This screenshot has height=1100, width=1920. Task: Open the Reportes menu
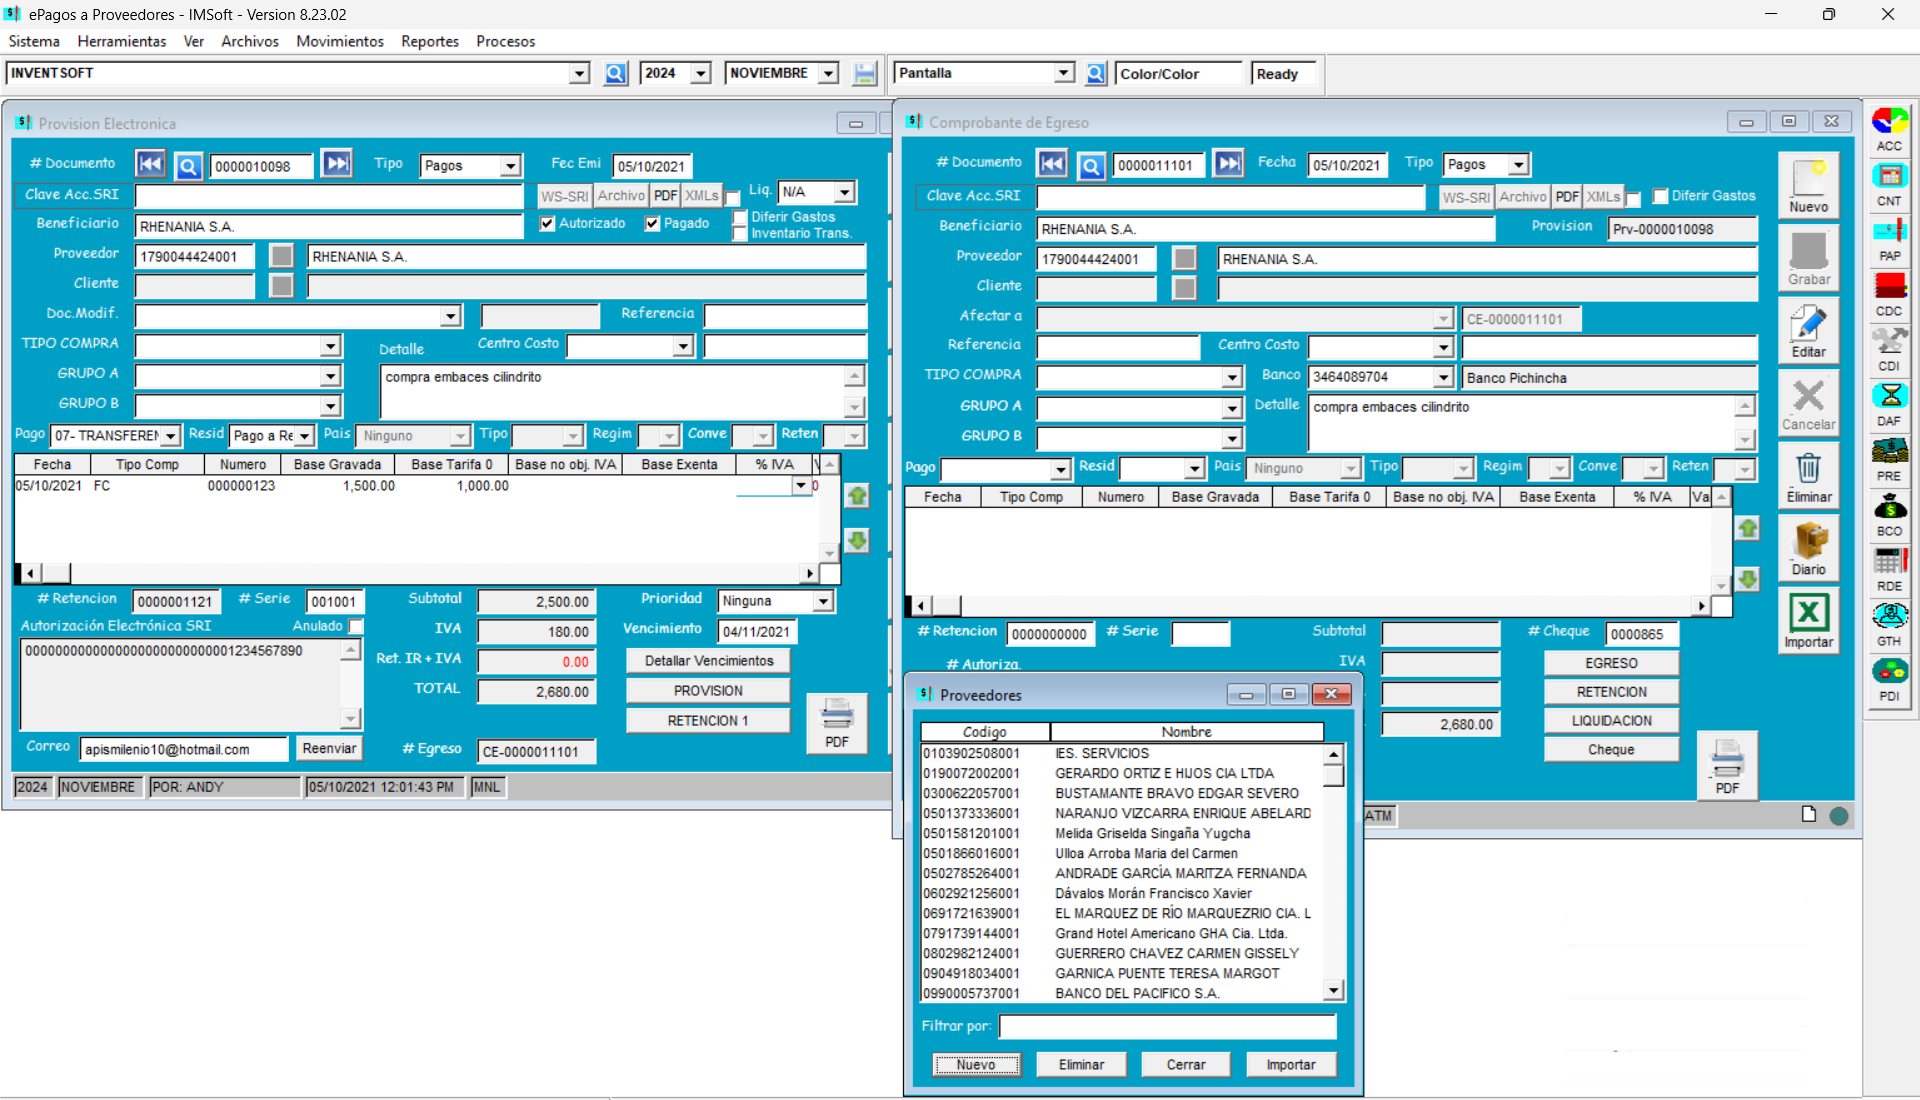(429, 41)
